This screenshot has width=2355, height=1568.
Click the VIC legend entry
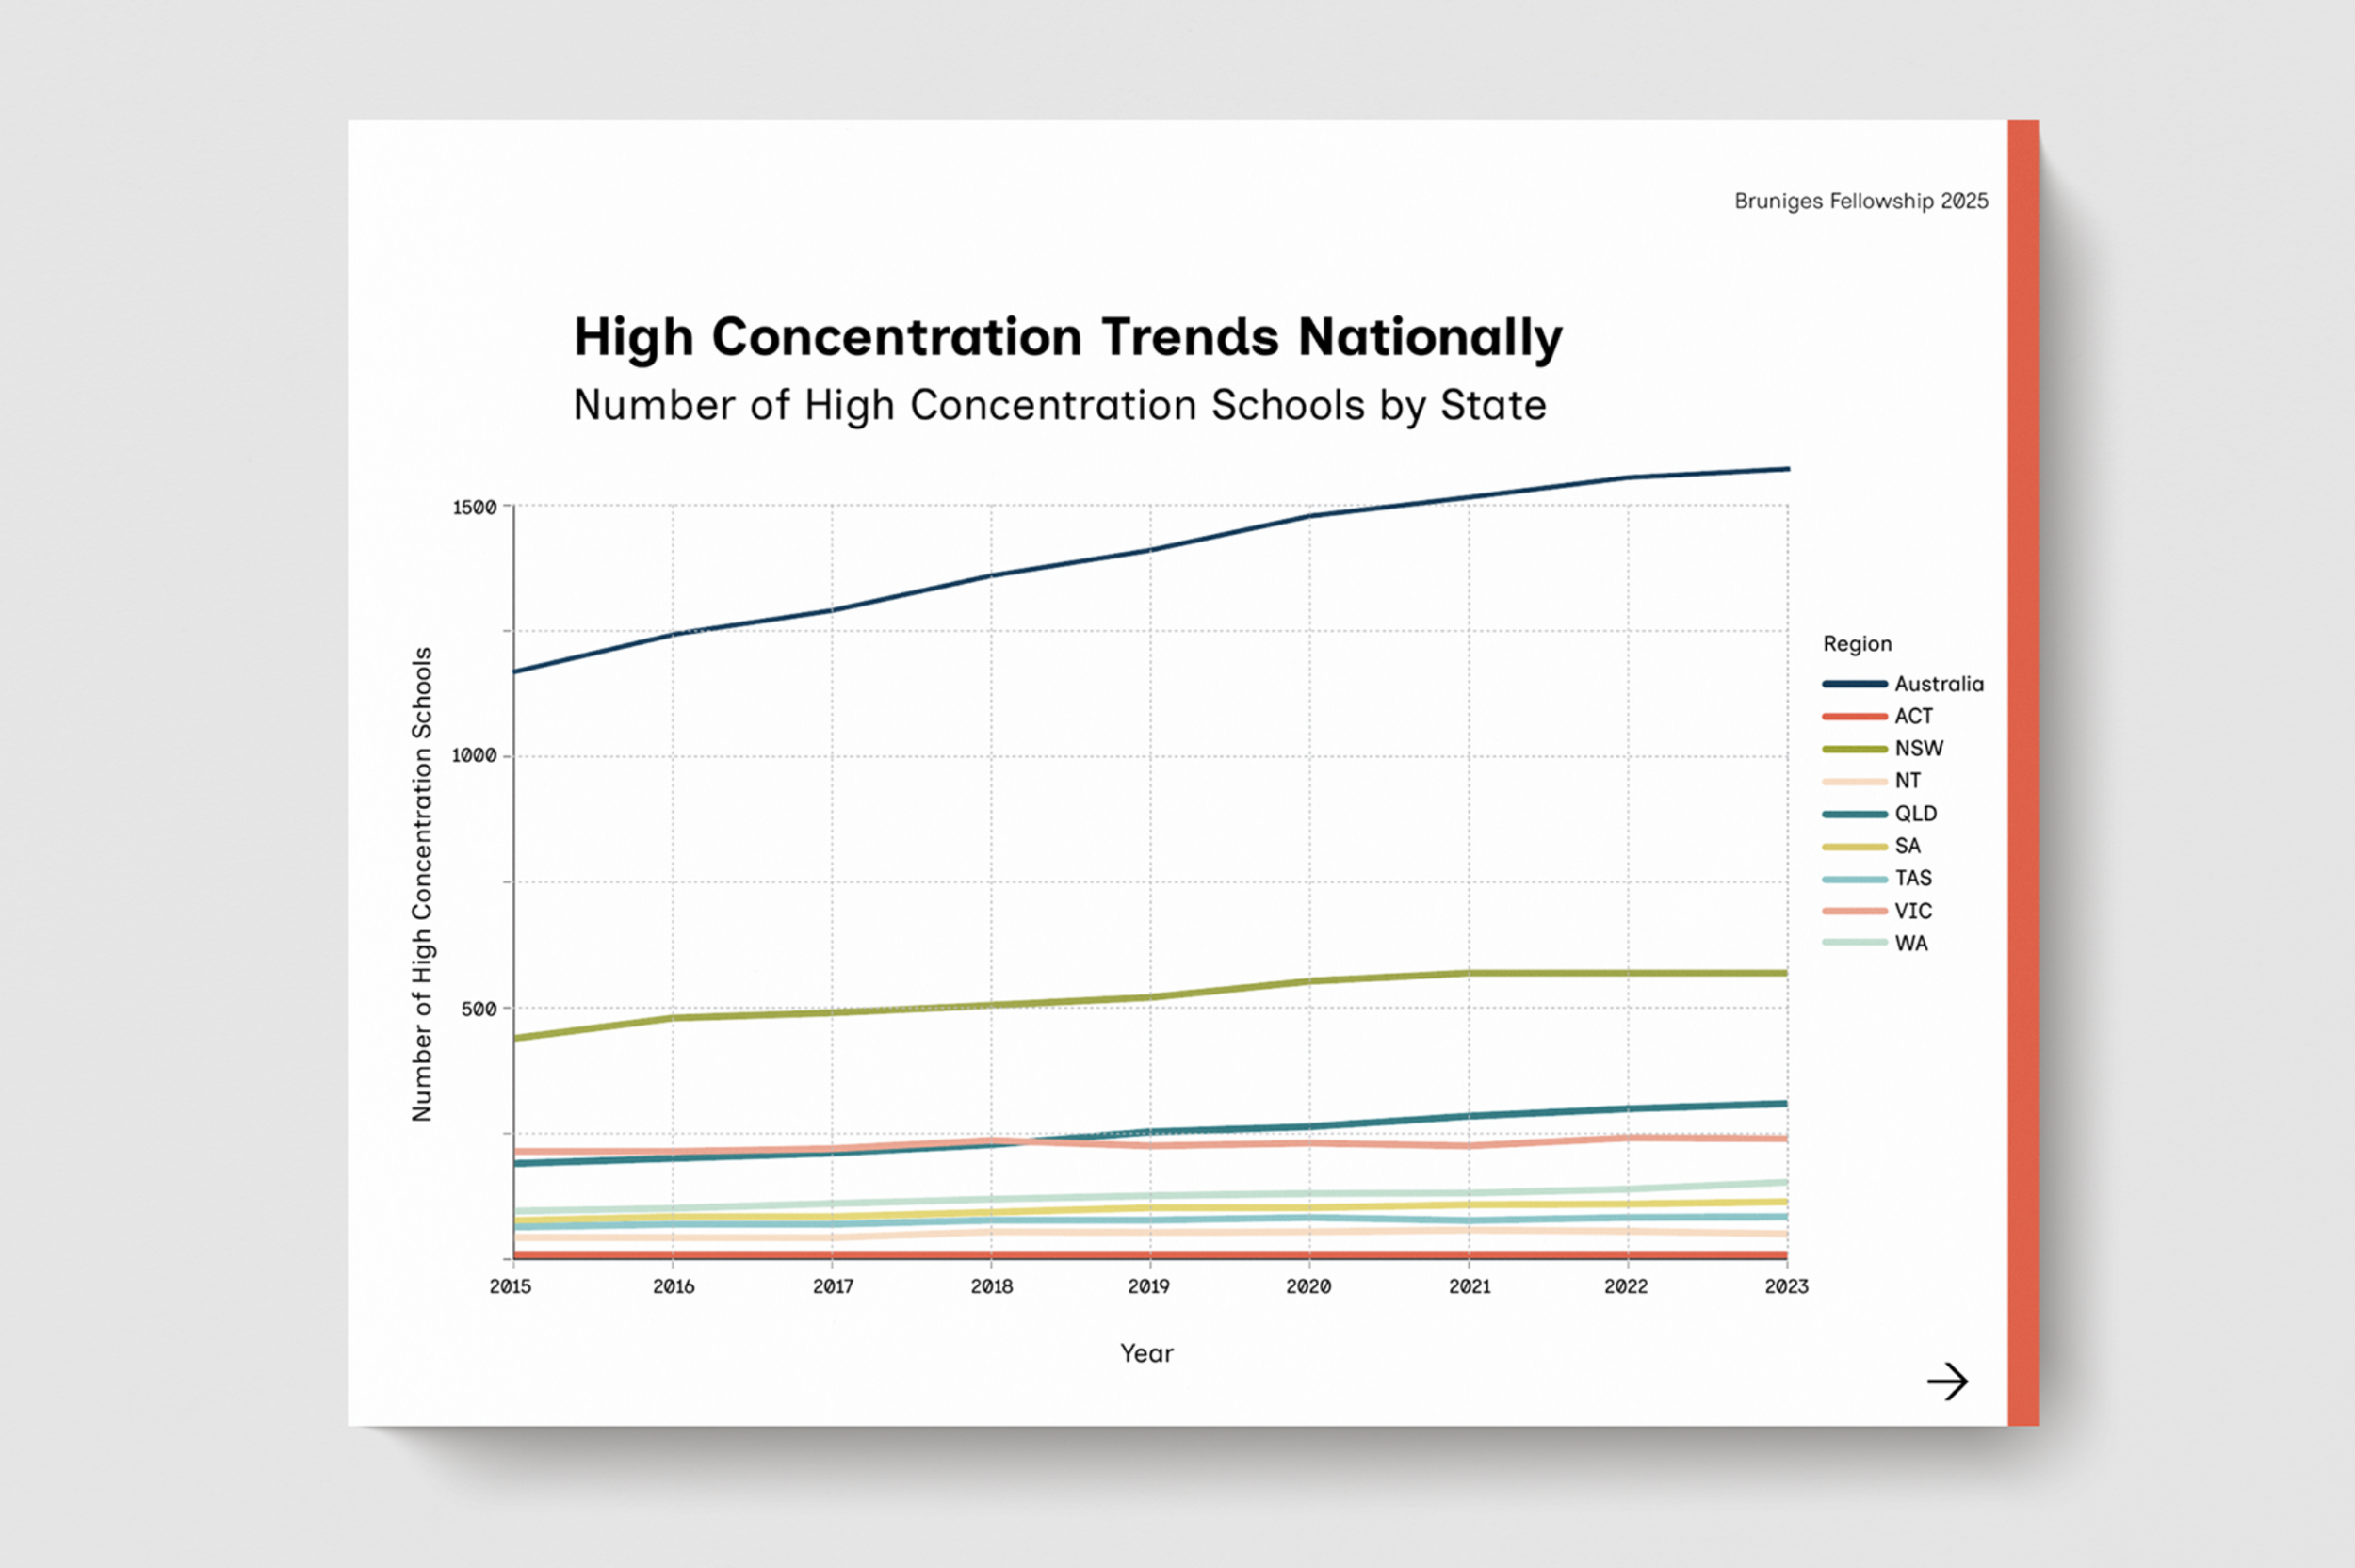point(1912,911)
